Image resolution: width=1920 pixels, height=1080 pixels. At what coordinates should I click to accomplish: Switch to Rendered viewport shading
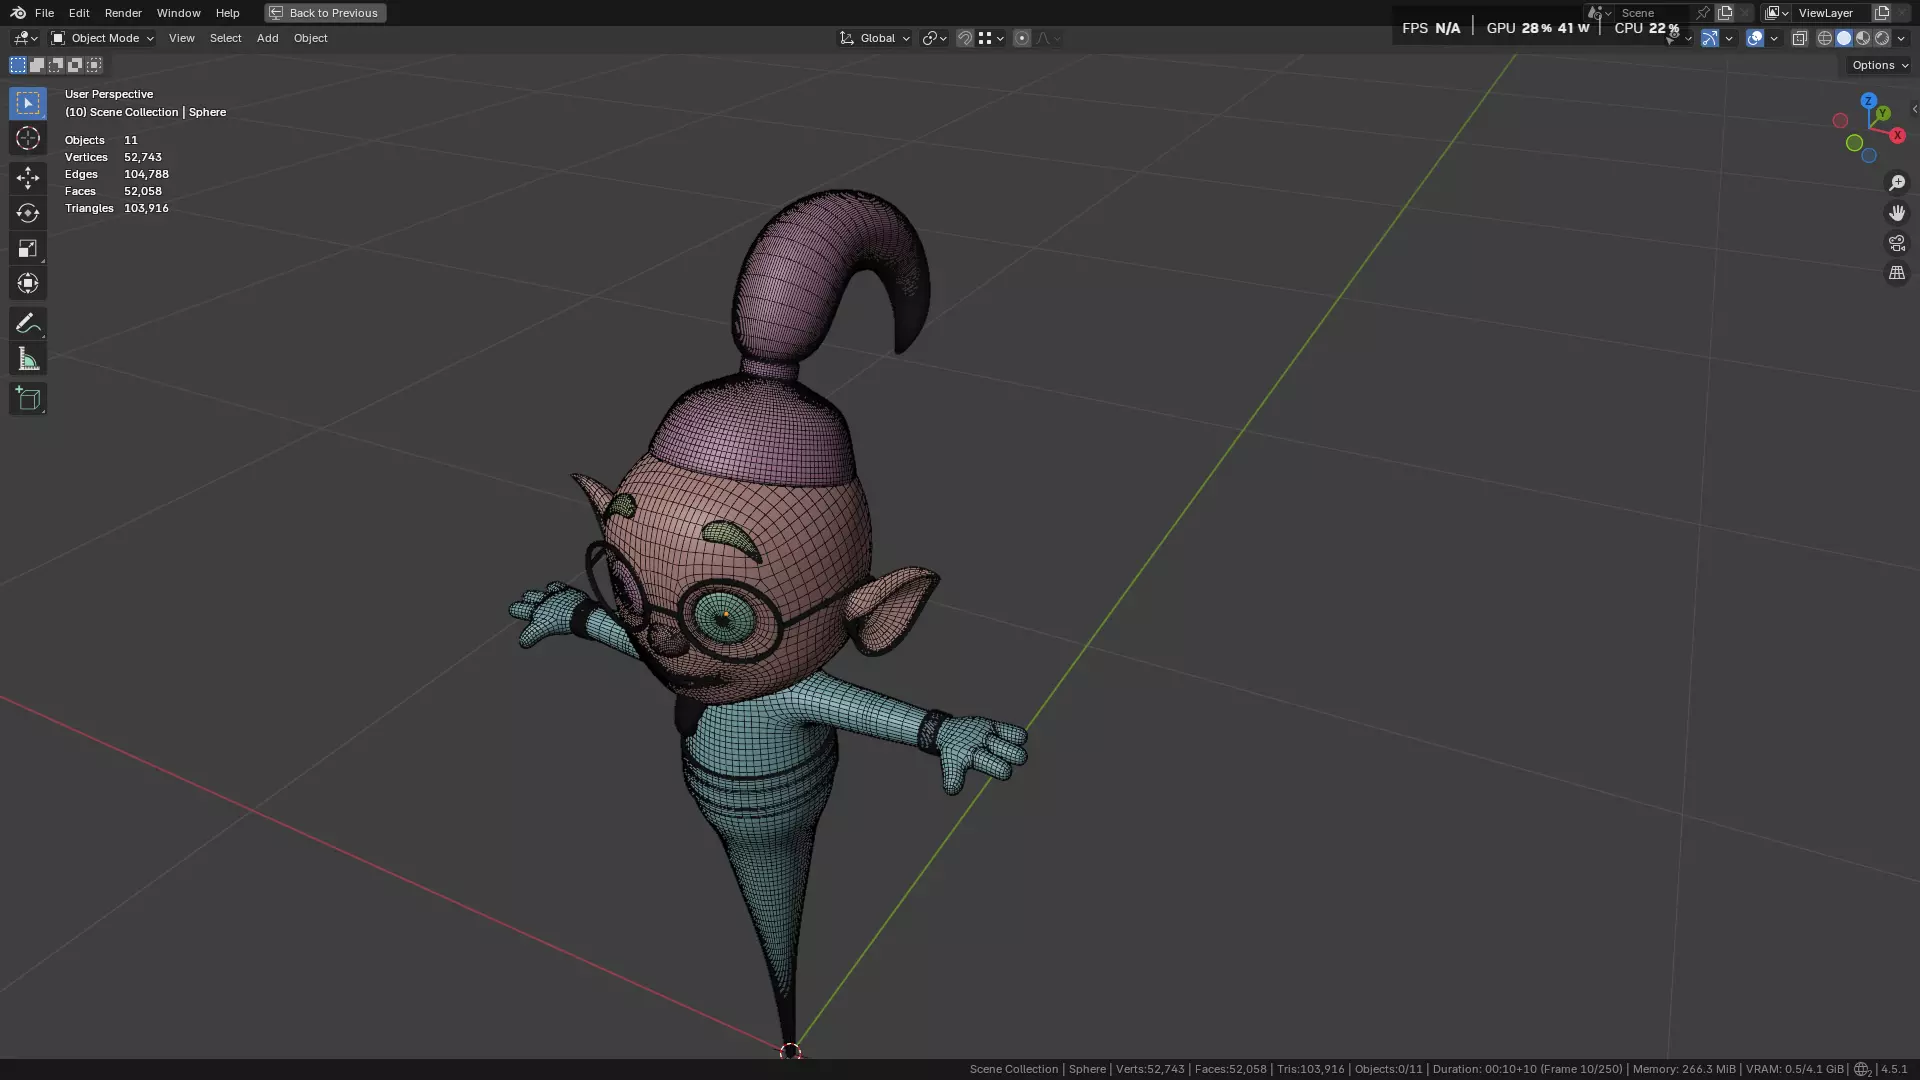(x=1882, y=38)
